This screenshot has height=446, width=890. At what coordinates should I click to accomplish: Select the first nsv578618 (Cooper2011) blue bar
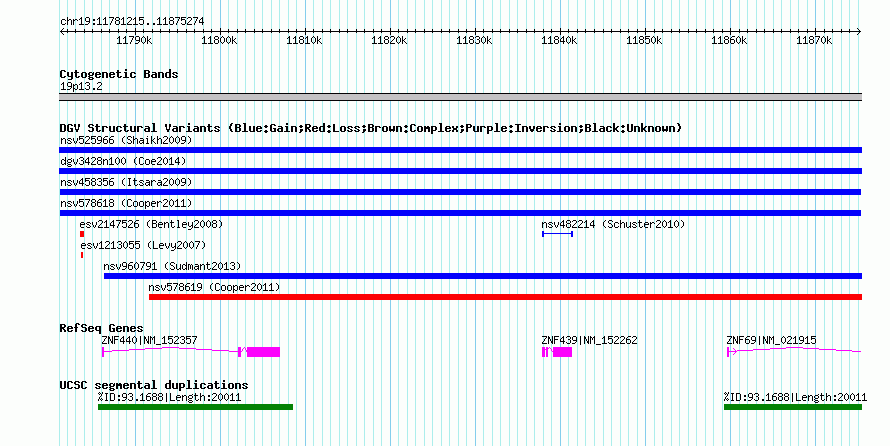(x=460, y=213)
